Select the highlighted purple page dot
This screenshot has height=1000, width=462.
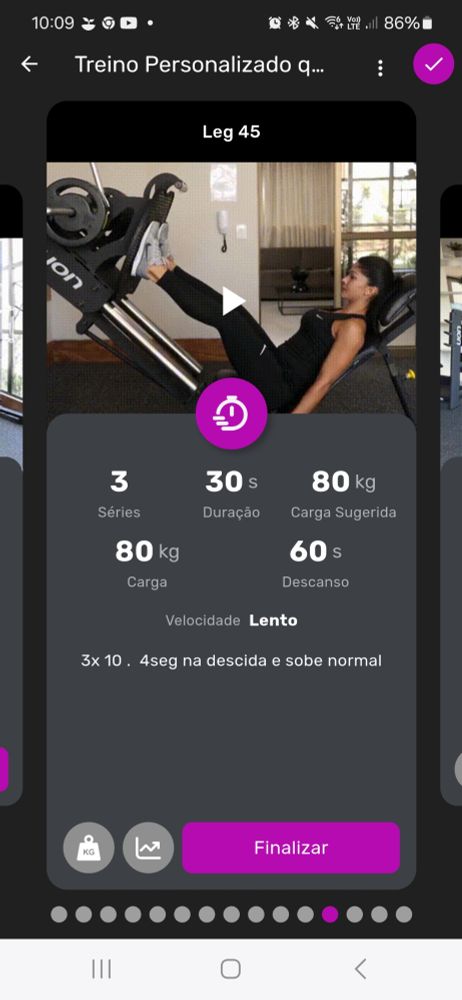tap(330, 915)
